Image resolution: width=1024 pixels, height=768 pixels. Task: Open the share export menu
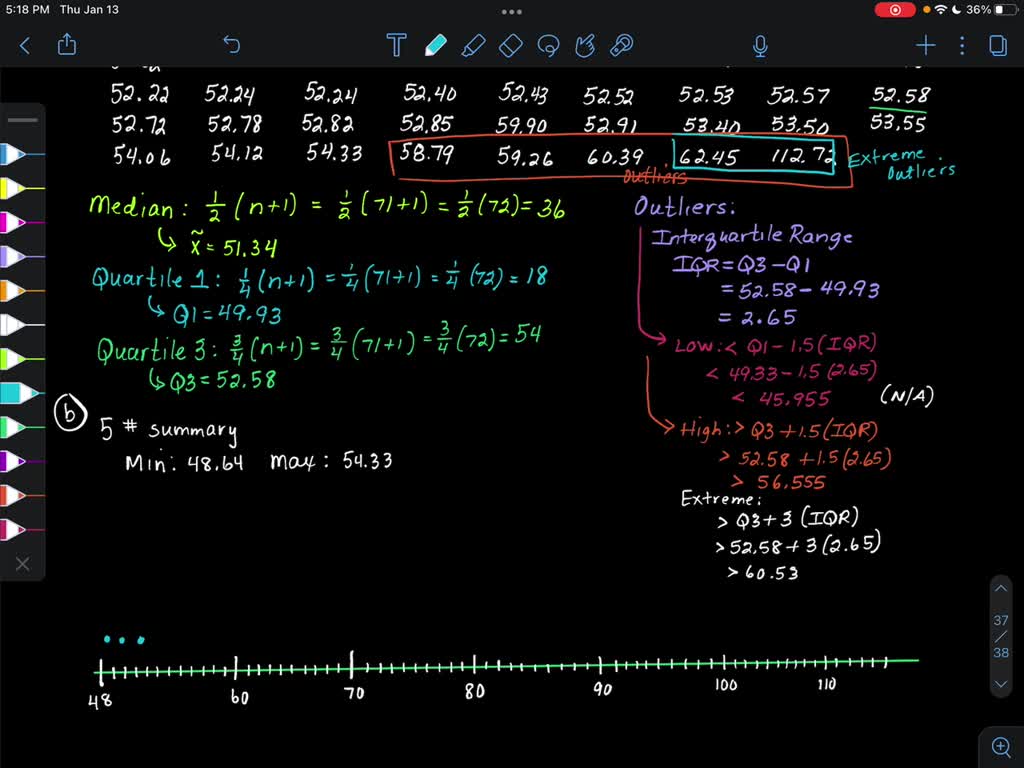coord(67,45)
